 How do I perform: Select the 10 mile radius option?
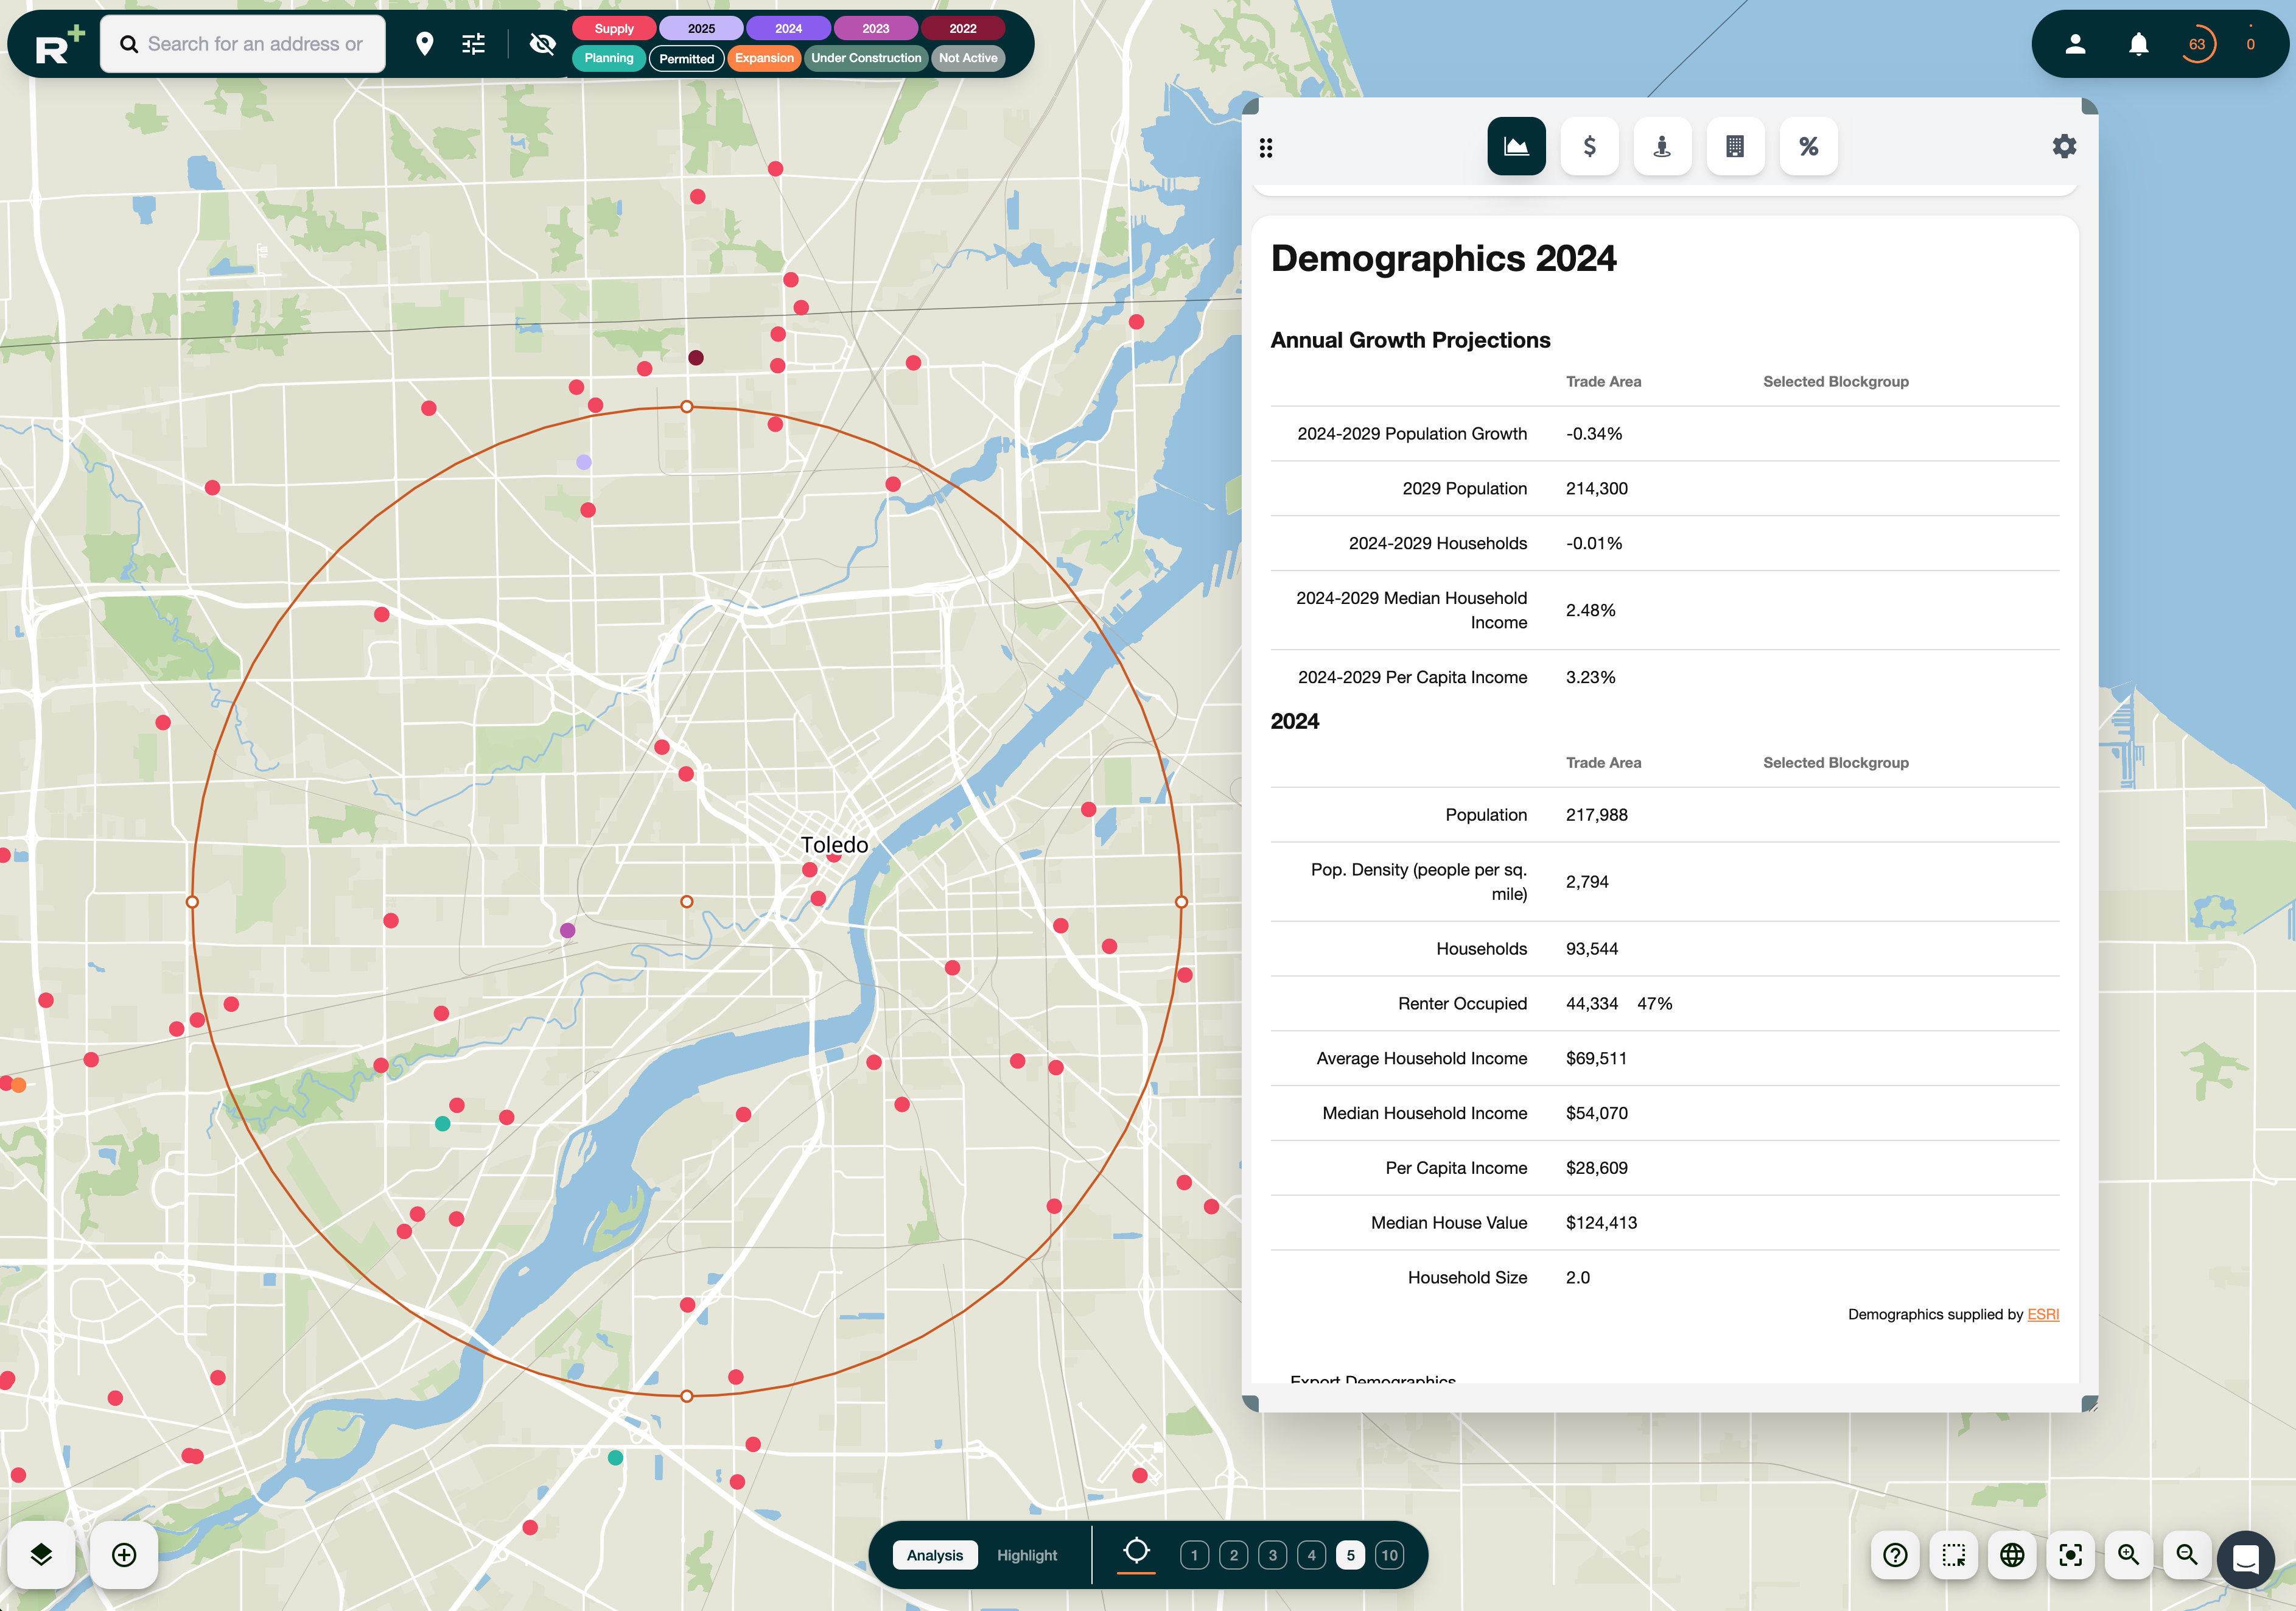click(x=1389, y=1555)
